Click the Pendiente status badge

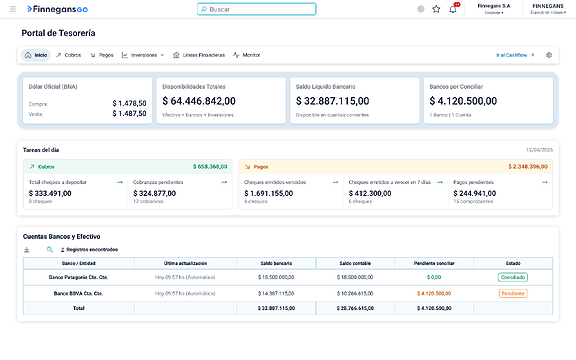tap(513, 294)
